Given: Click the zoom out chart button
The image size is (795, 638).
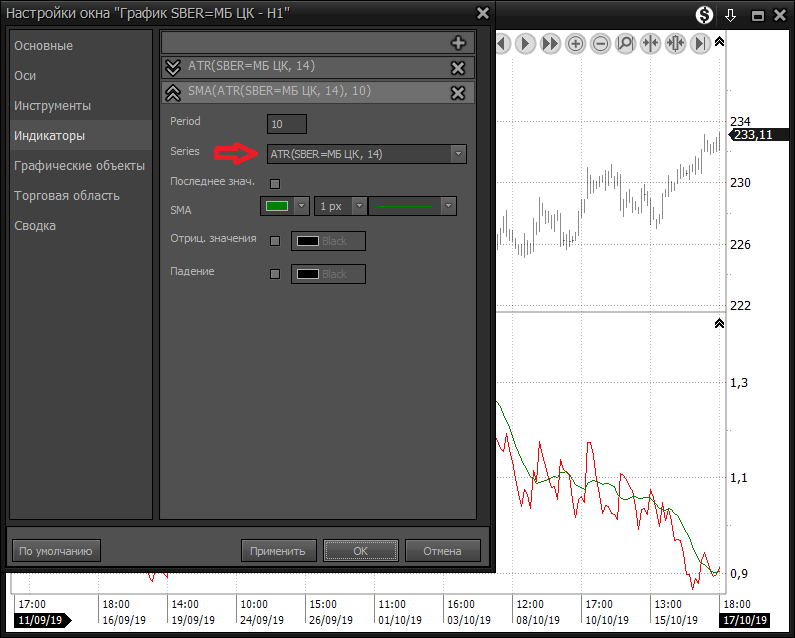Looking at the screenshot, I should [x=601, y=44].
